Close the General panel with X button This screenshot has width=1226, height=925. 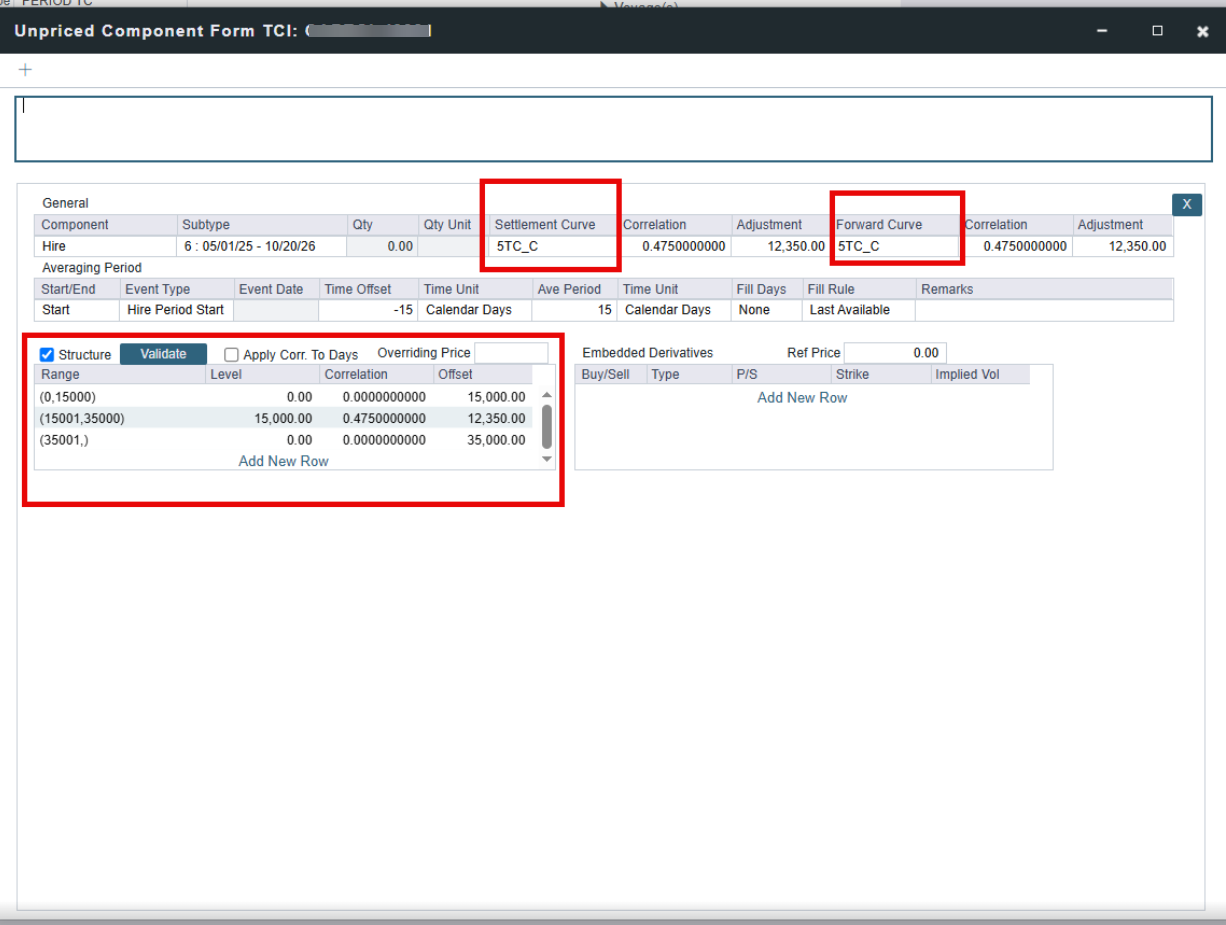coord(1186,204)
